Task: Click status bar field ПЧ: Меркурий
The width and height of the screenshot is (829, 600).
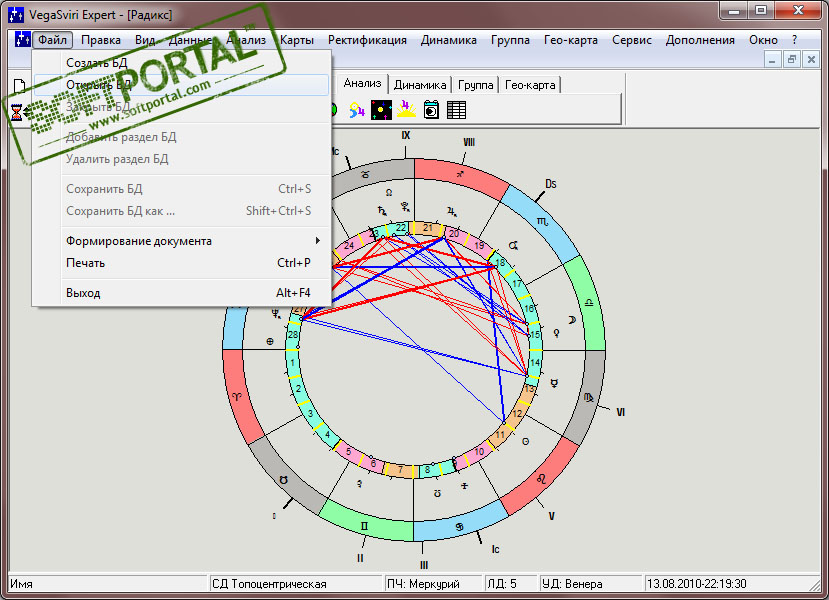Action: (x=432, y=584)
